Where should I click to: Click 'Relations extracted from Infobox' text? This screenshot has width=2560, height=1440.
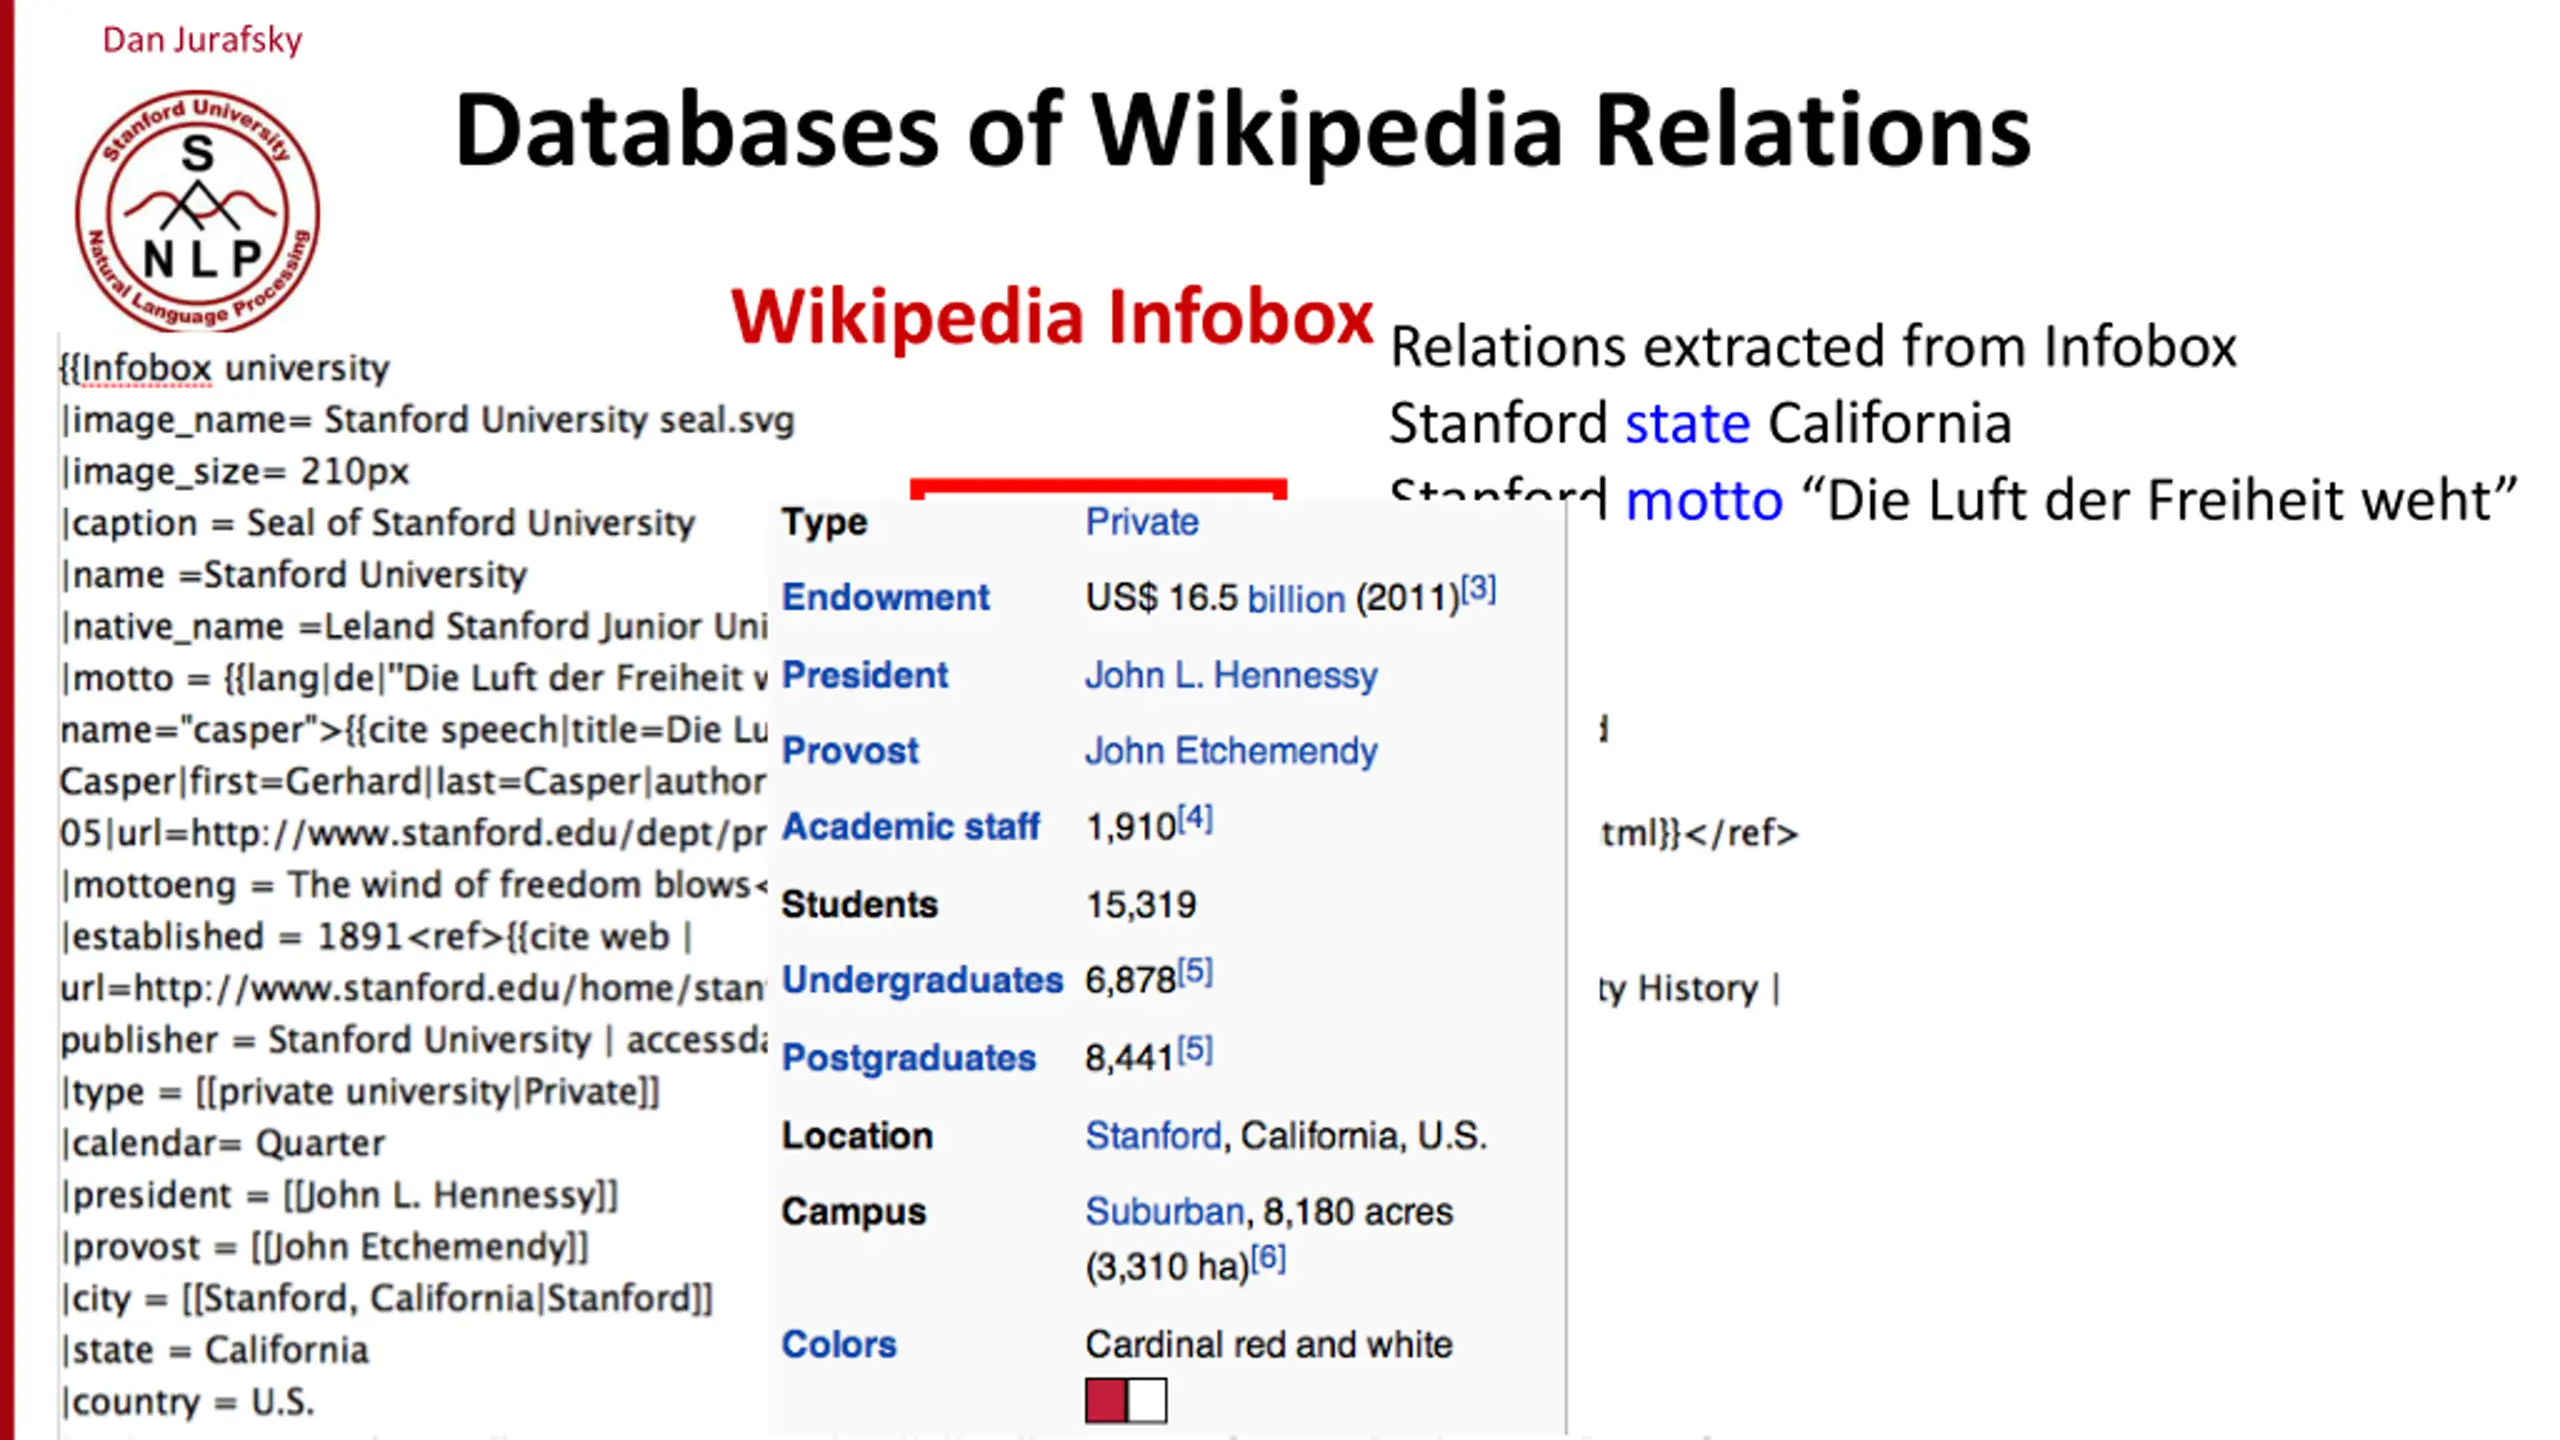pyautogui.click(x=1813, y=347)
